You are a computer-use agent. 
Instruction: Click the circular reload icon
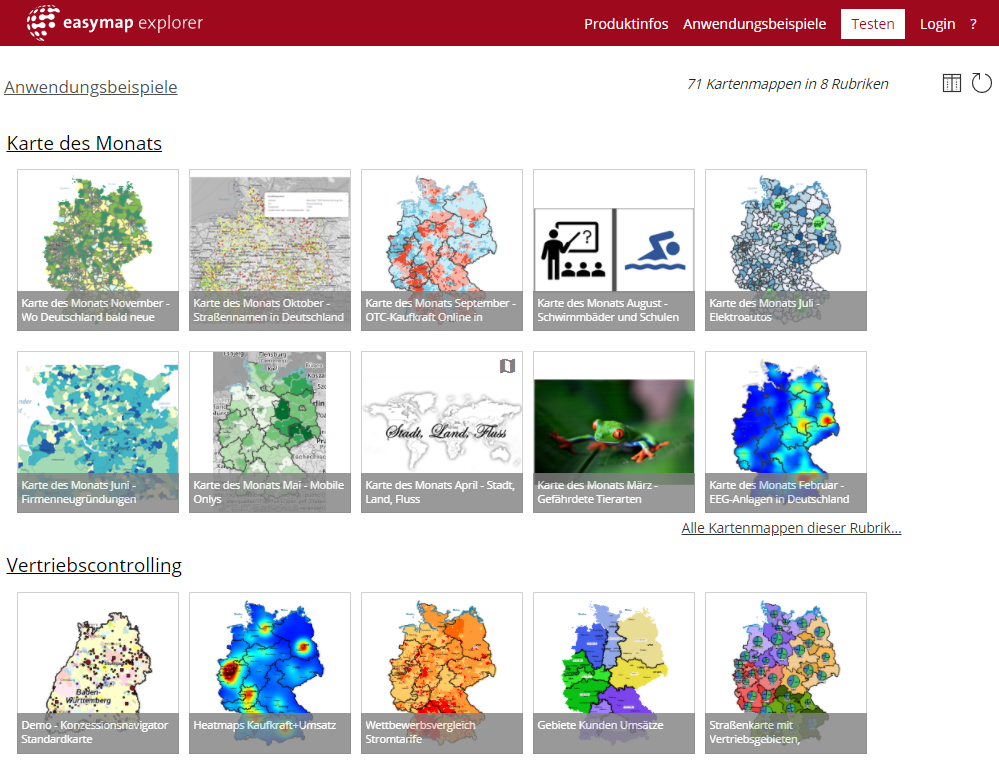[982, 83]
